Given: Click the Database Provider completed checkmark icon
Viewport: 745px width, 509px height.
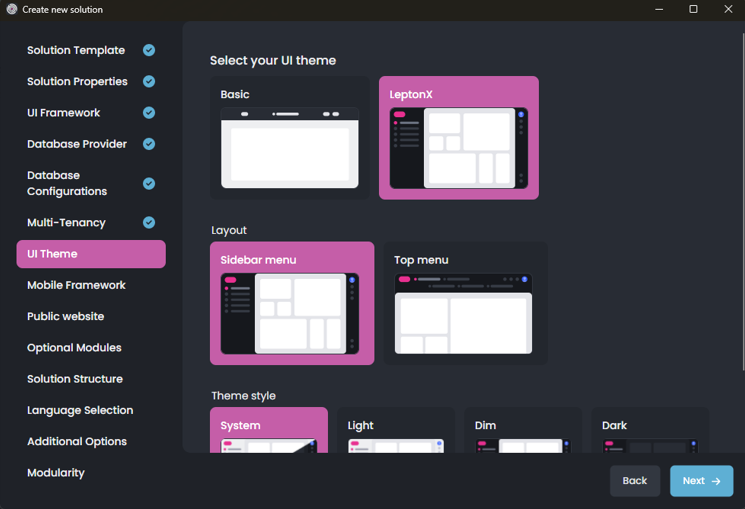Looking at the screenshot, I should pyautogui.click(x=149, y=144).
